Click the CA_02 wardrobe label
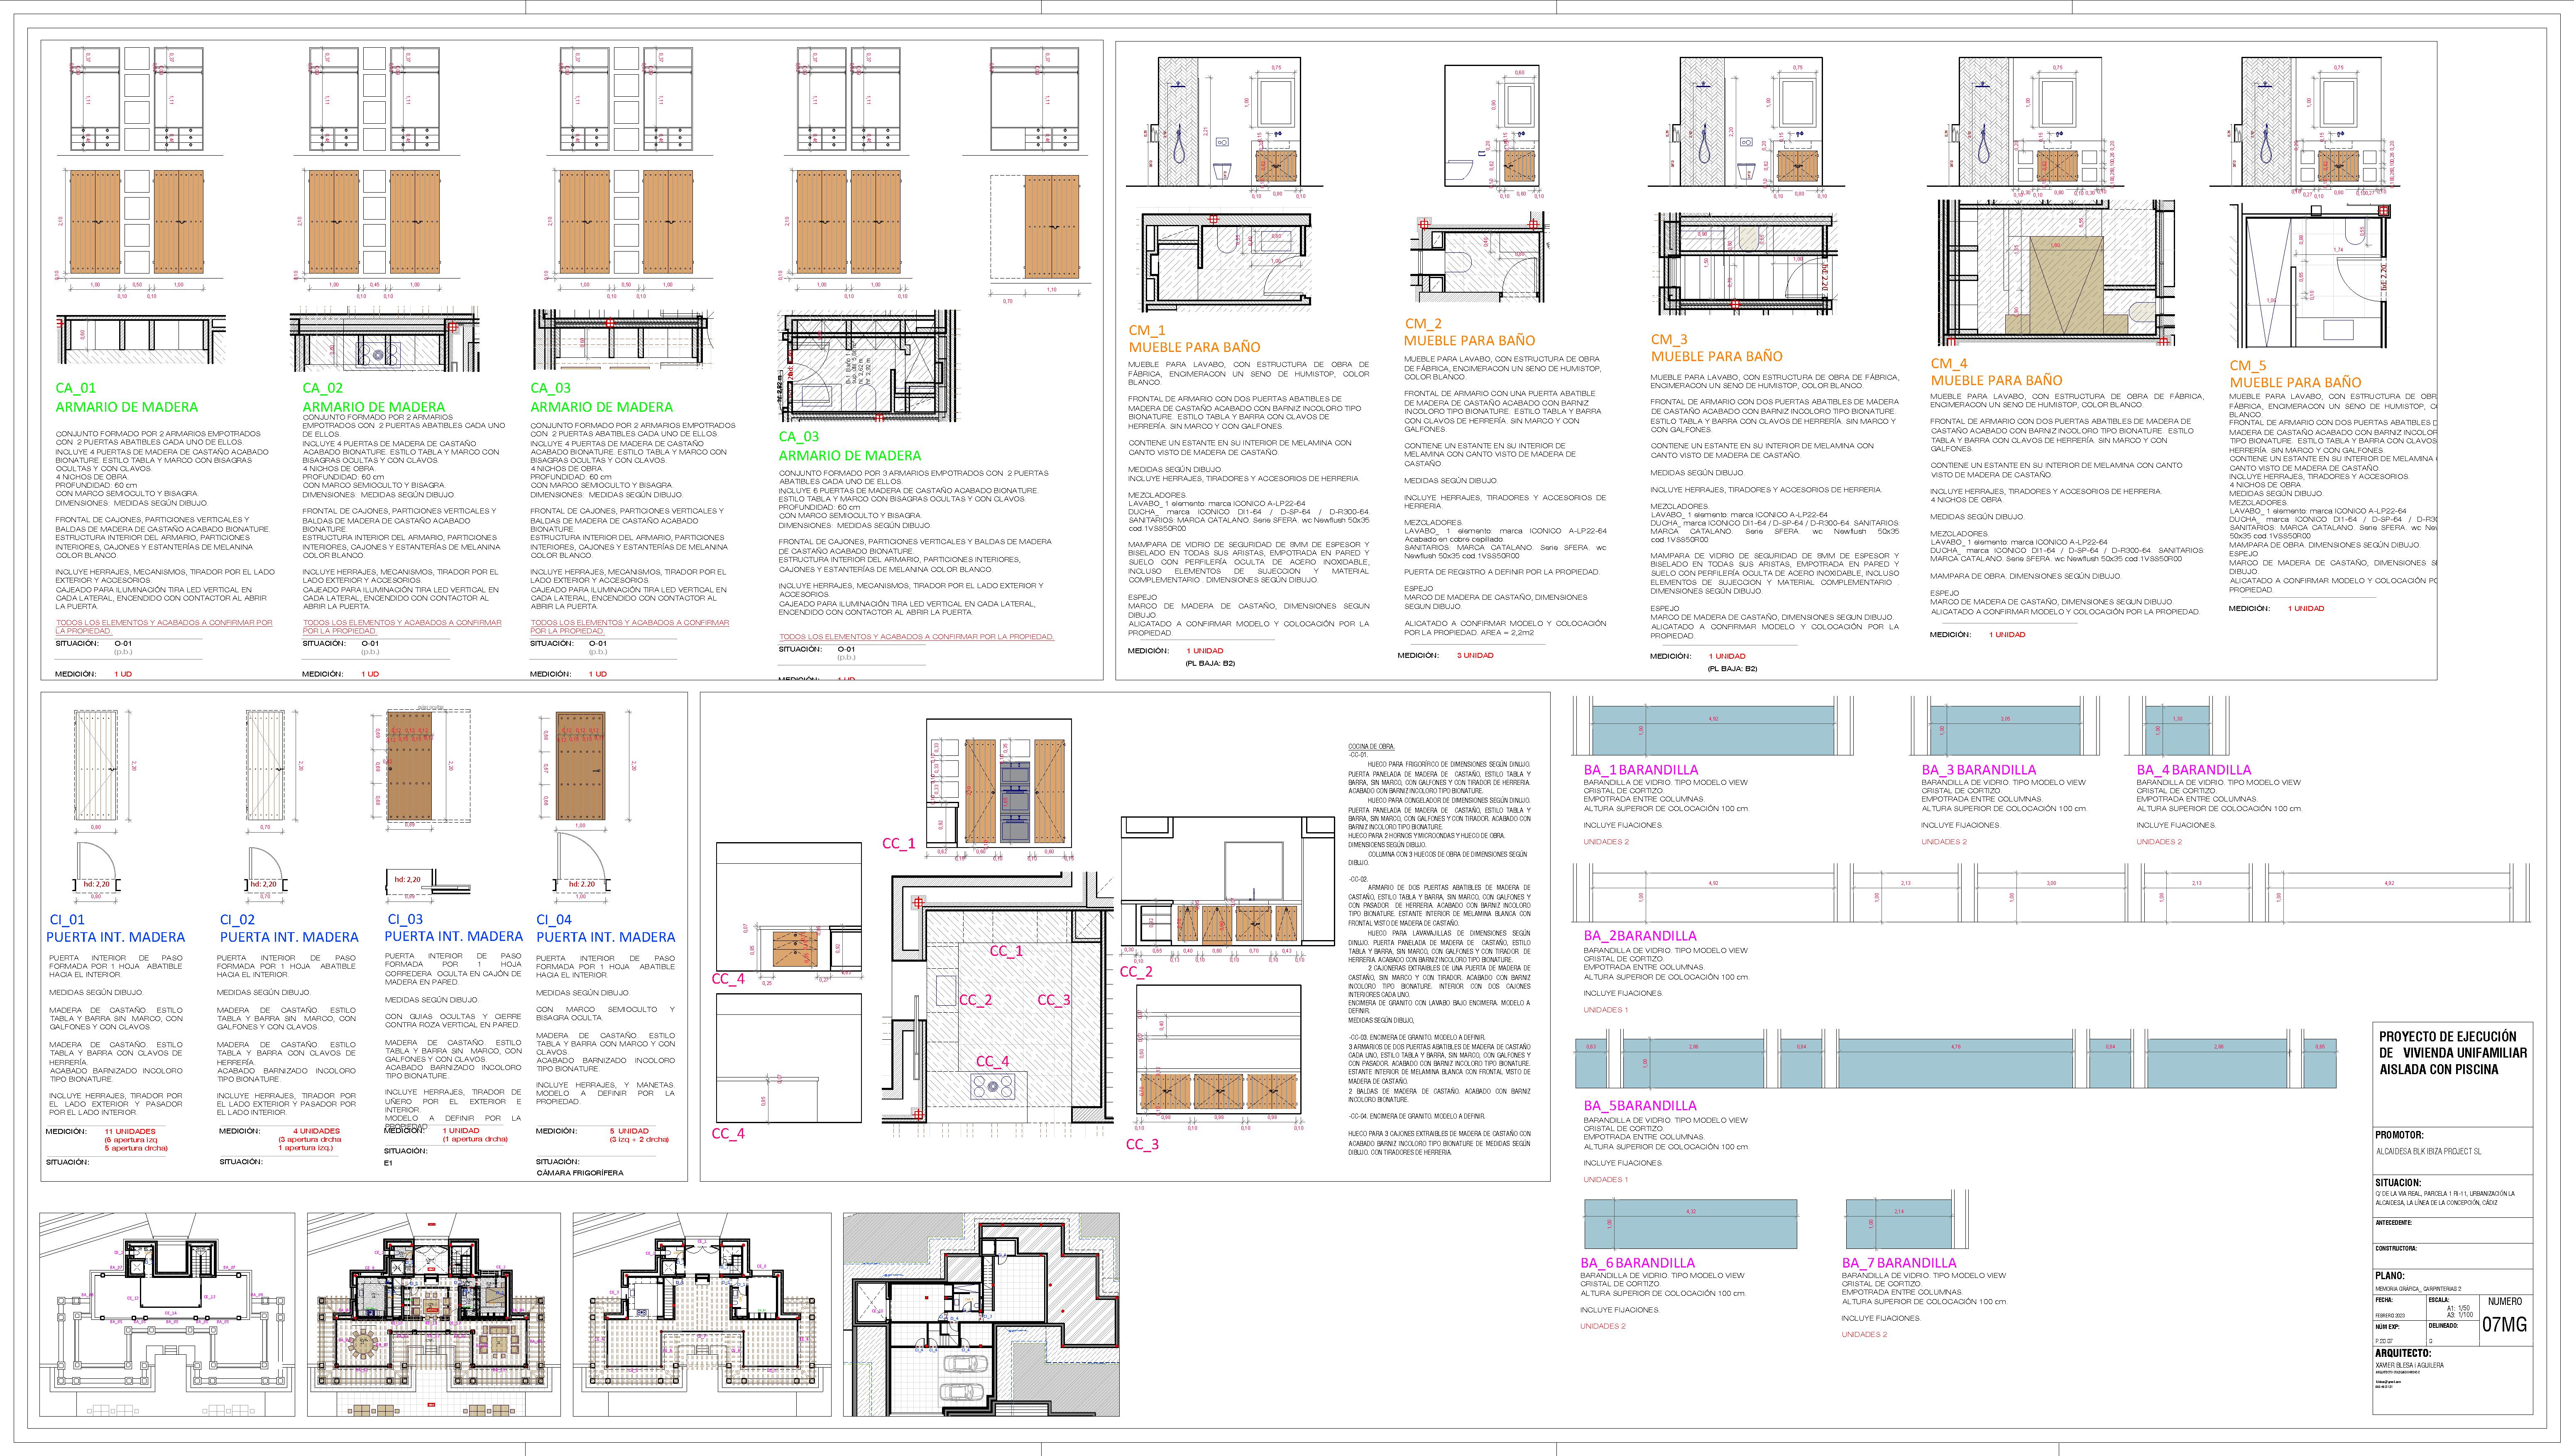The width and height of the screenshot is (2574, 1456). tap(323, 388)
